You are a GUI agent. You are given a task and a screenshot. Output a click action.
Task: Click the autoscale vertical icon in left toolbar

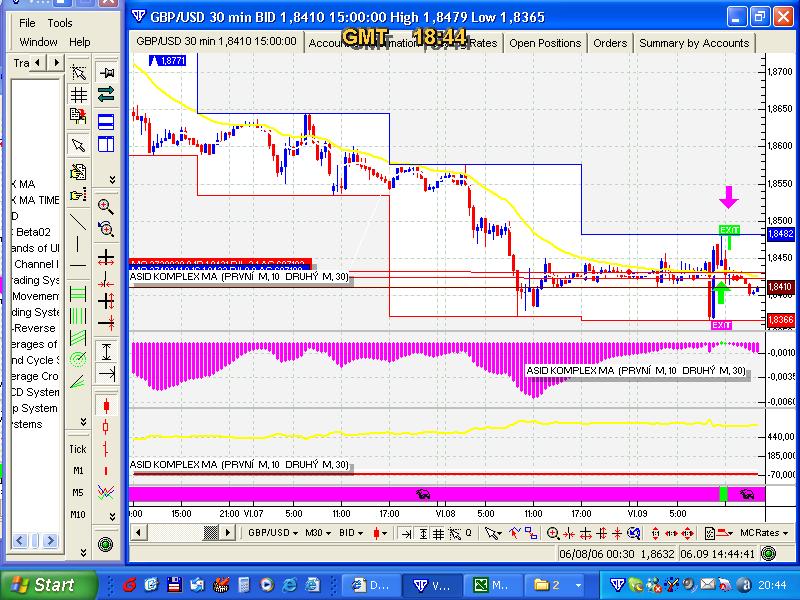(106, 351)
